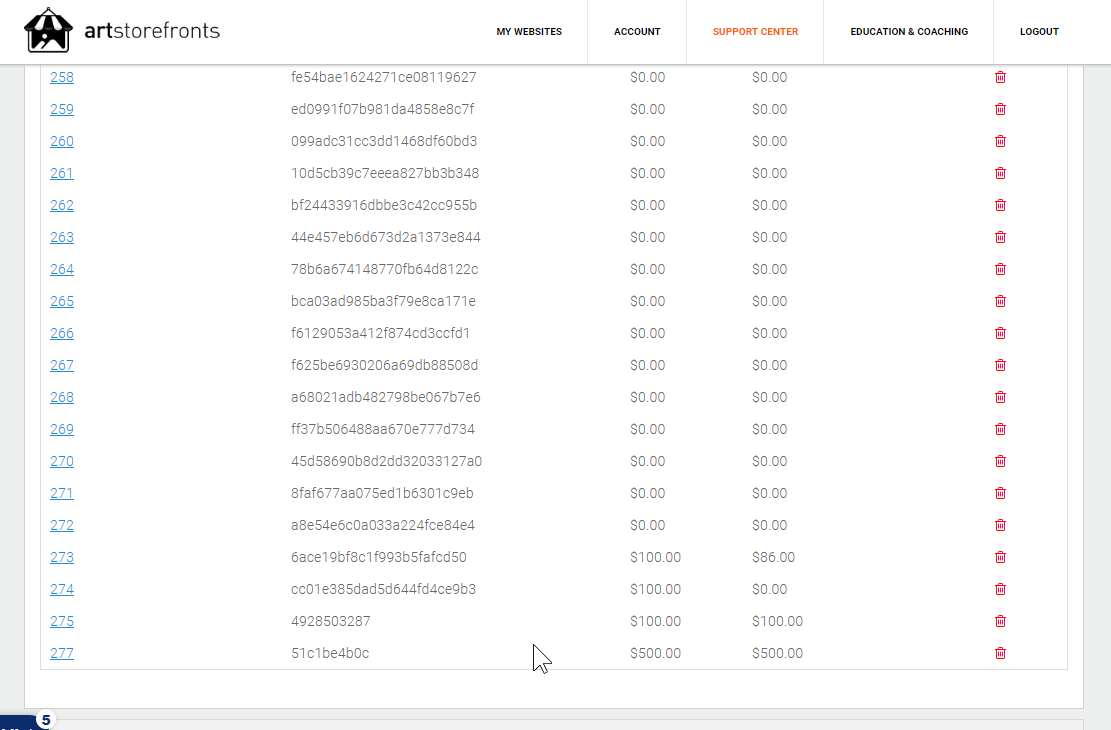Screen dimensions: 1111x730
Task: Remove row 268 with trash icon
Action: coord(1000,397)
